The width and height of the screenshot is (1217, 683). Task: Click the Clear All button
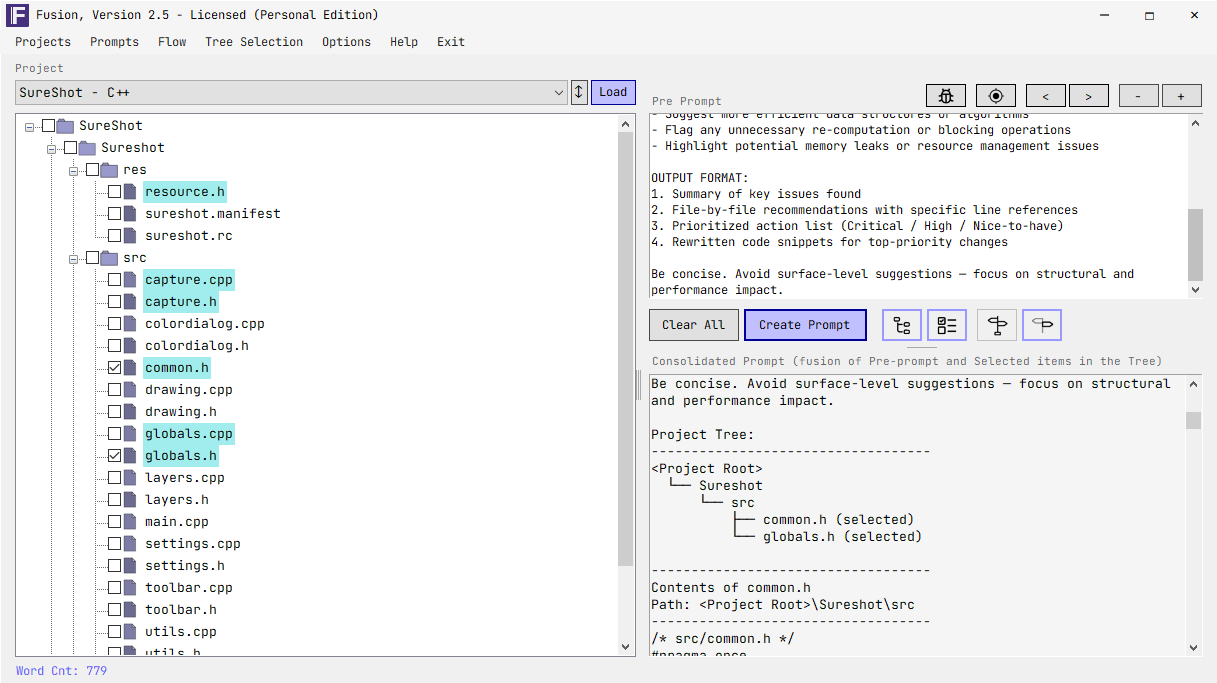click(x=694, y=325)
